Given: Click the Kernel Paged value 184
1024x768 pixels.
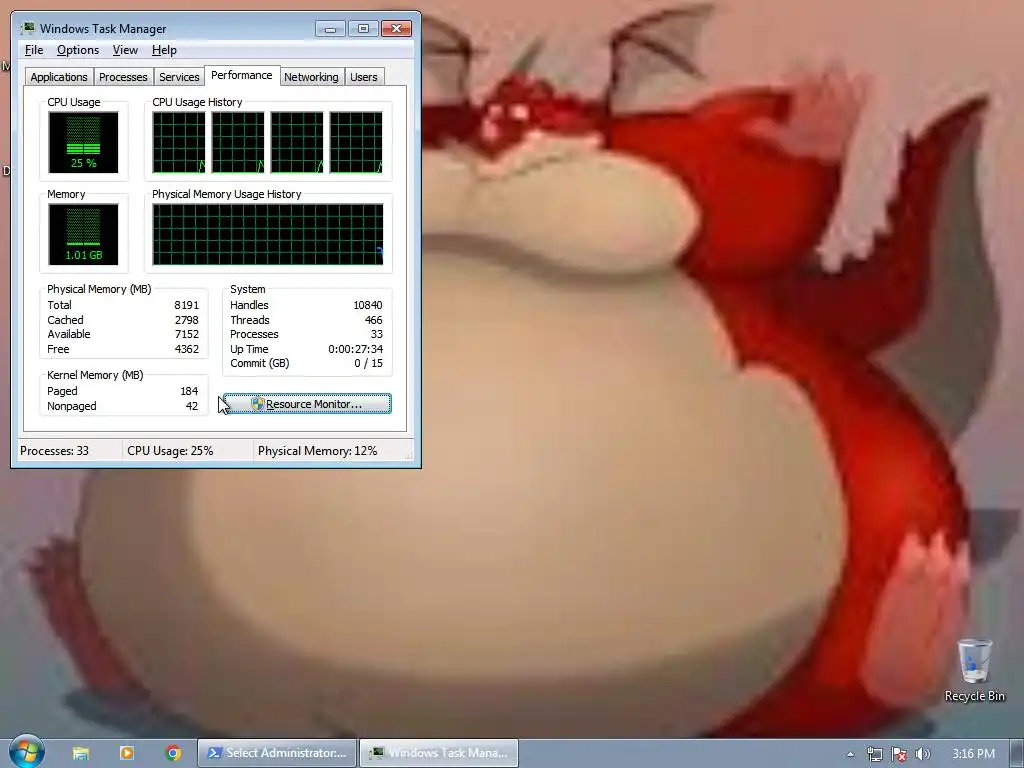Looking at the screenshot, I should pyautogui.click(x=189, y=391).
